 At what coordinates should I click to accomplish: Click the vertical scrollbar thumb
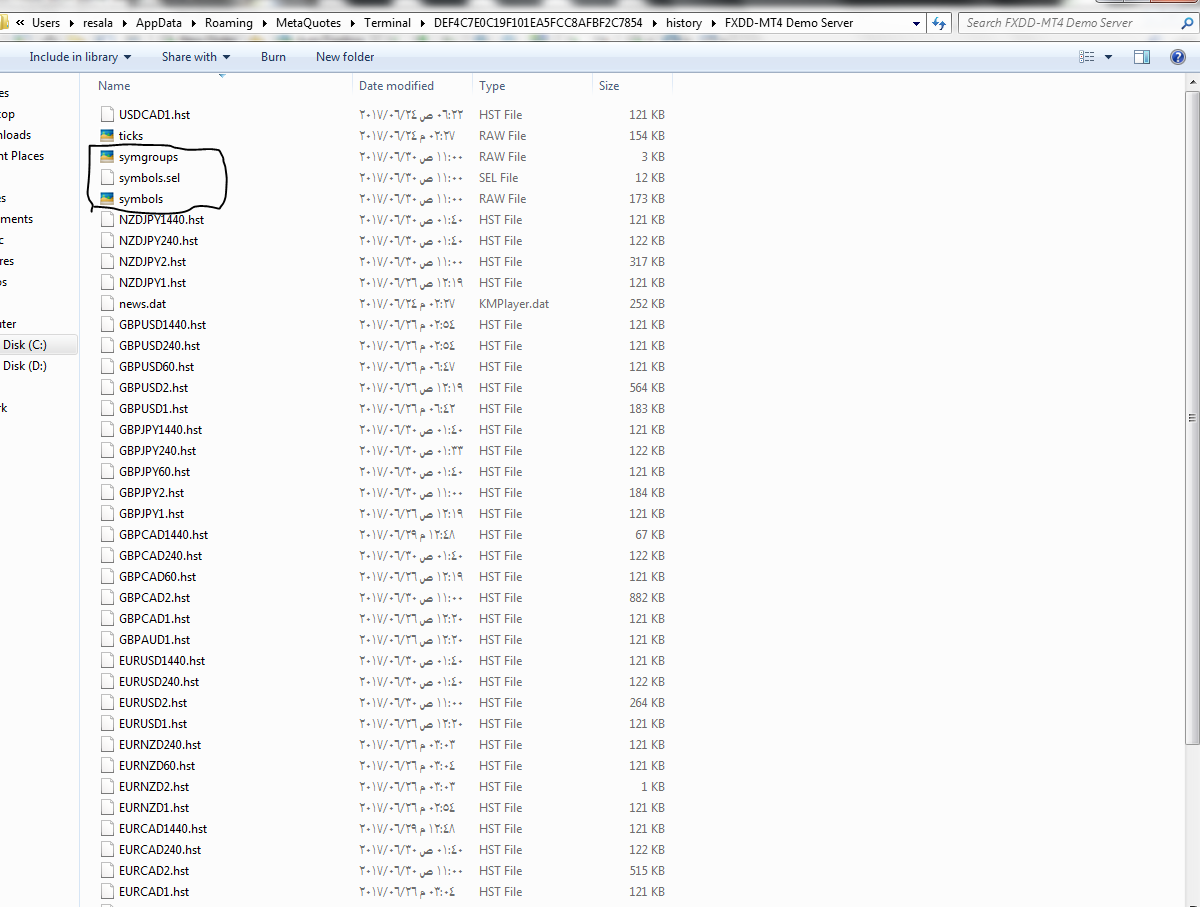[x=1191, y=417]
